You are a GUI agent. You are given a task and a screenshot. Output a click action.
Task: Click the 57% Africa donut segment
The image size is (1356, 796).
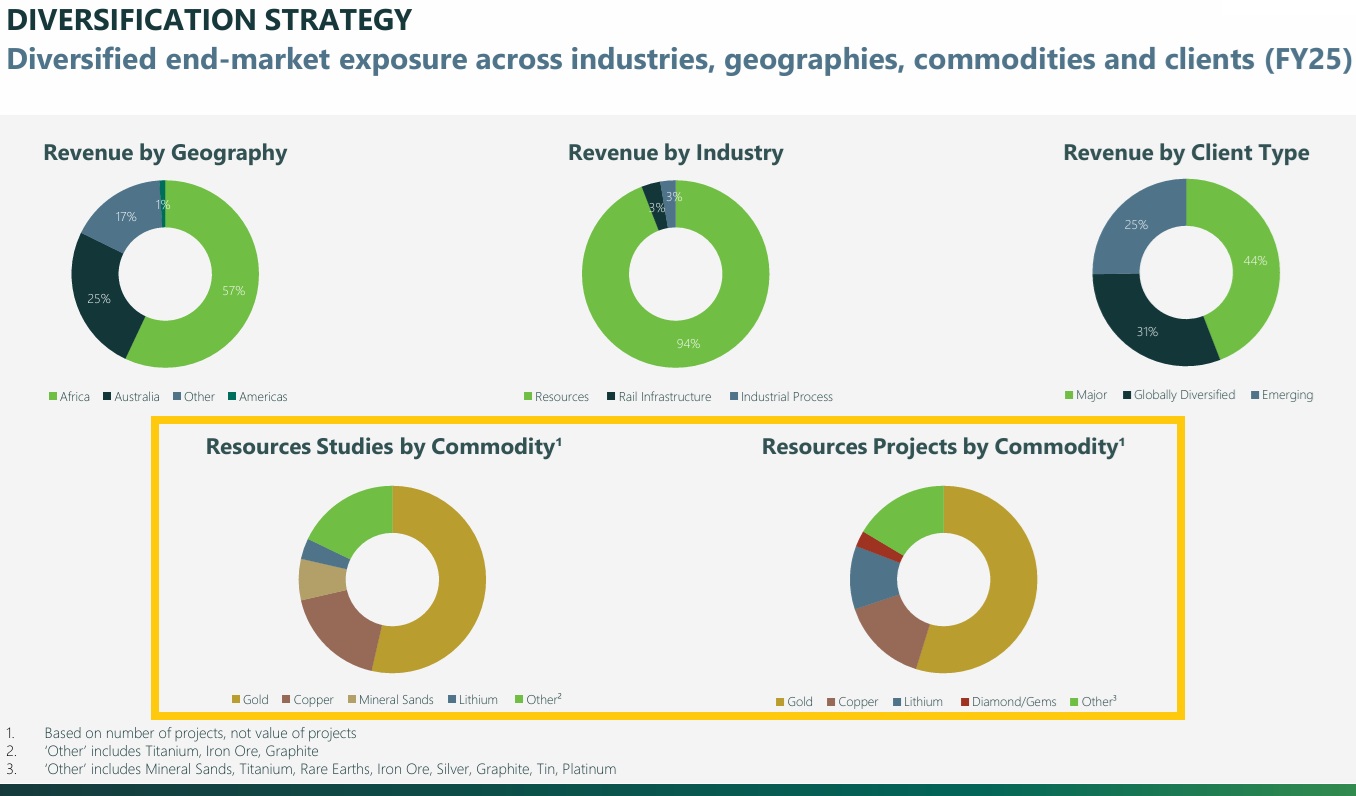click(x=234, y=291)
